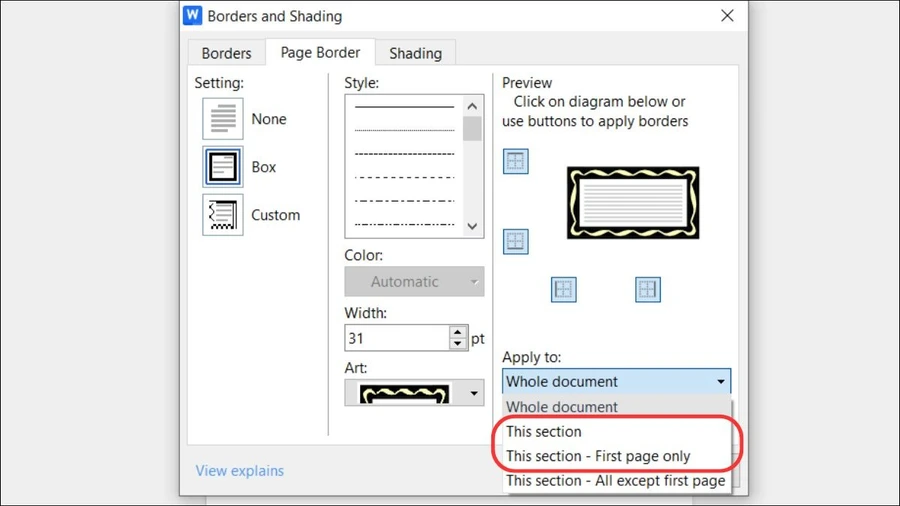The height and width of the screenshot is (506, 900).
Task: Switch to the Borders tab
Action: [x=226, y=53]
